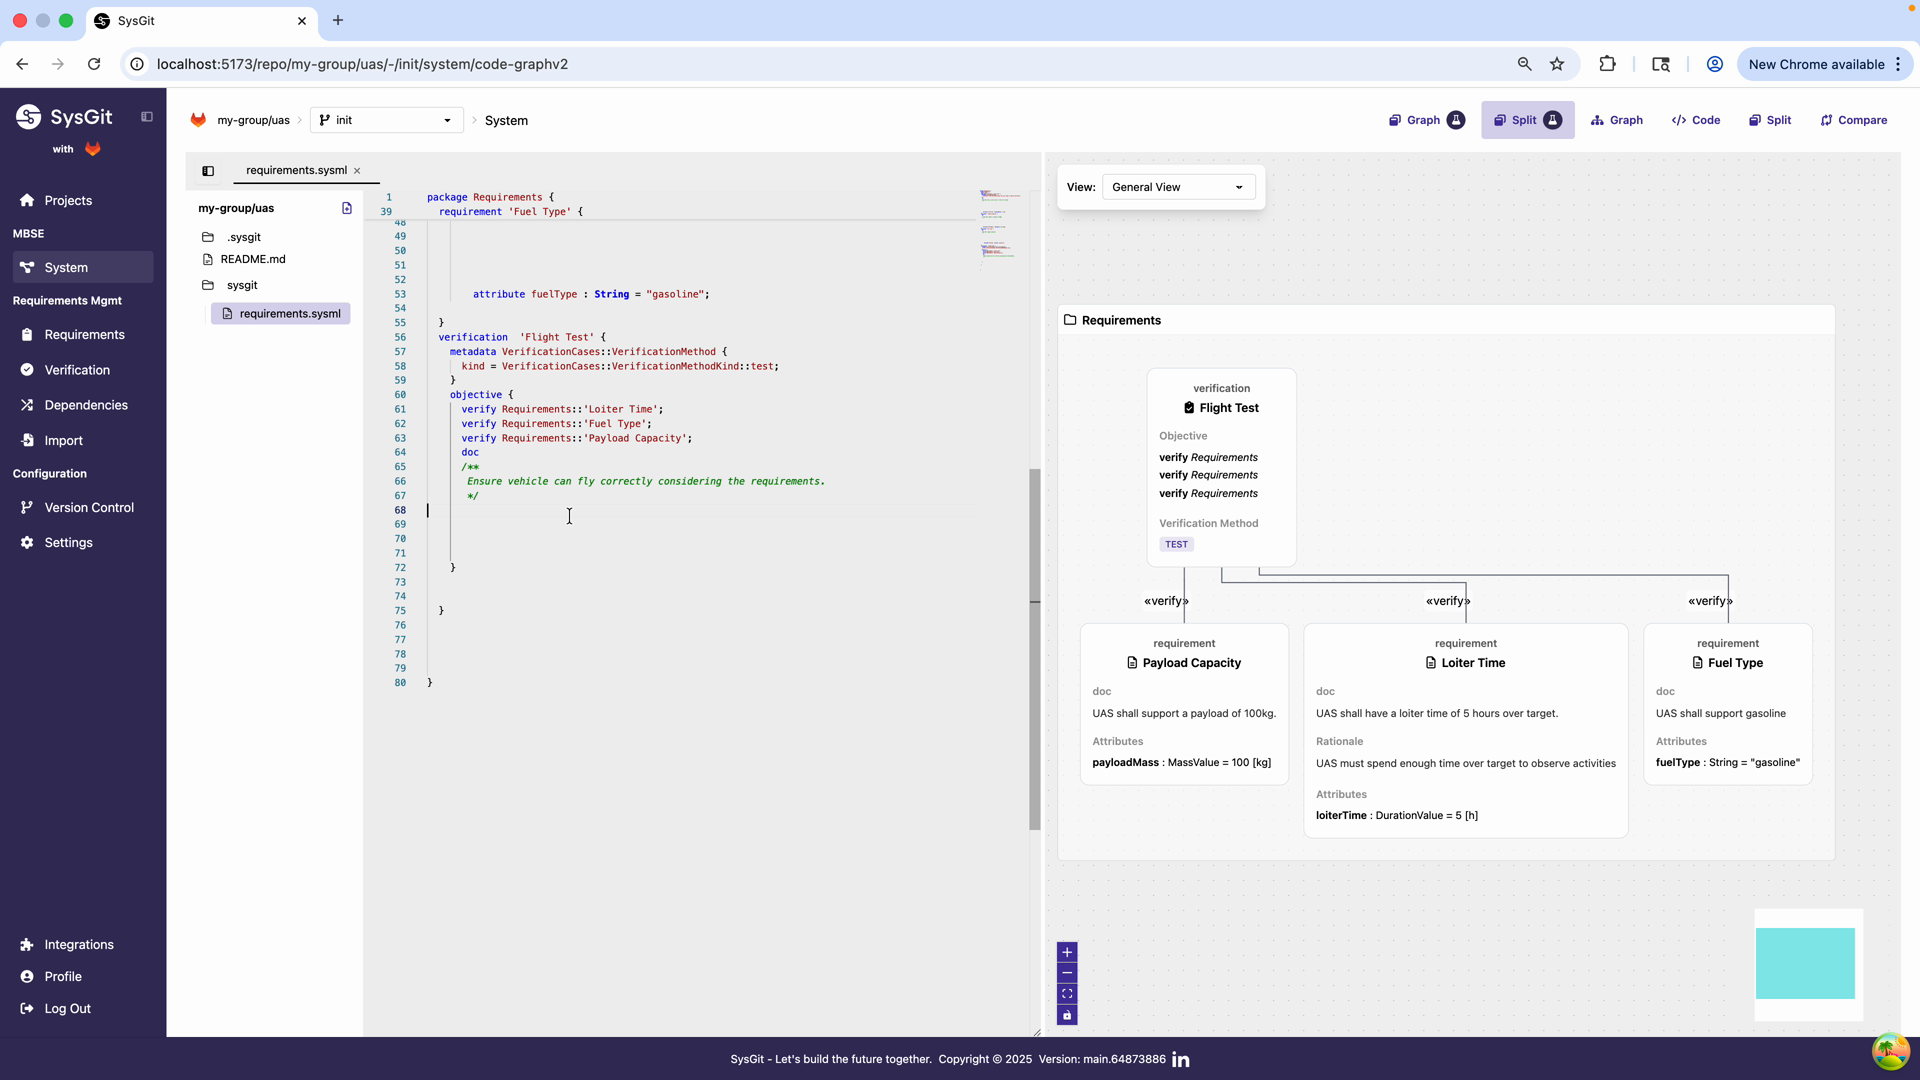Screen dimensions: 1920x1080
Task: Select Verification in the Requirements Mgmt sidebar
Action: coord(77,369)
